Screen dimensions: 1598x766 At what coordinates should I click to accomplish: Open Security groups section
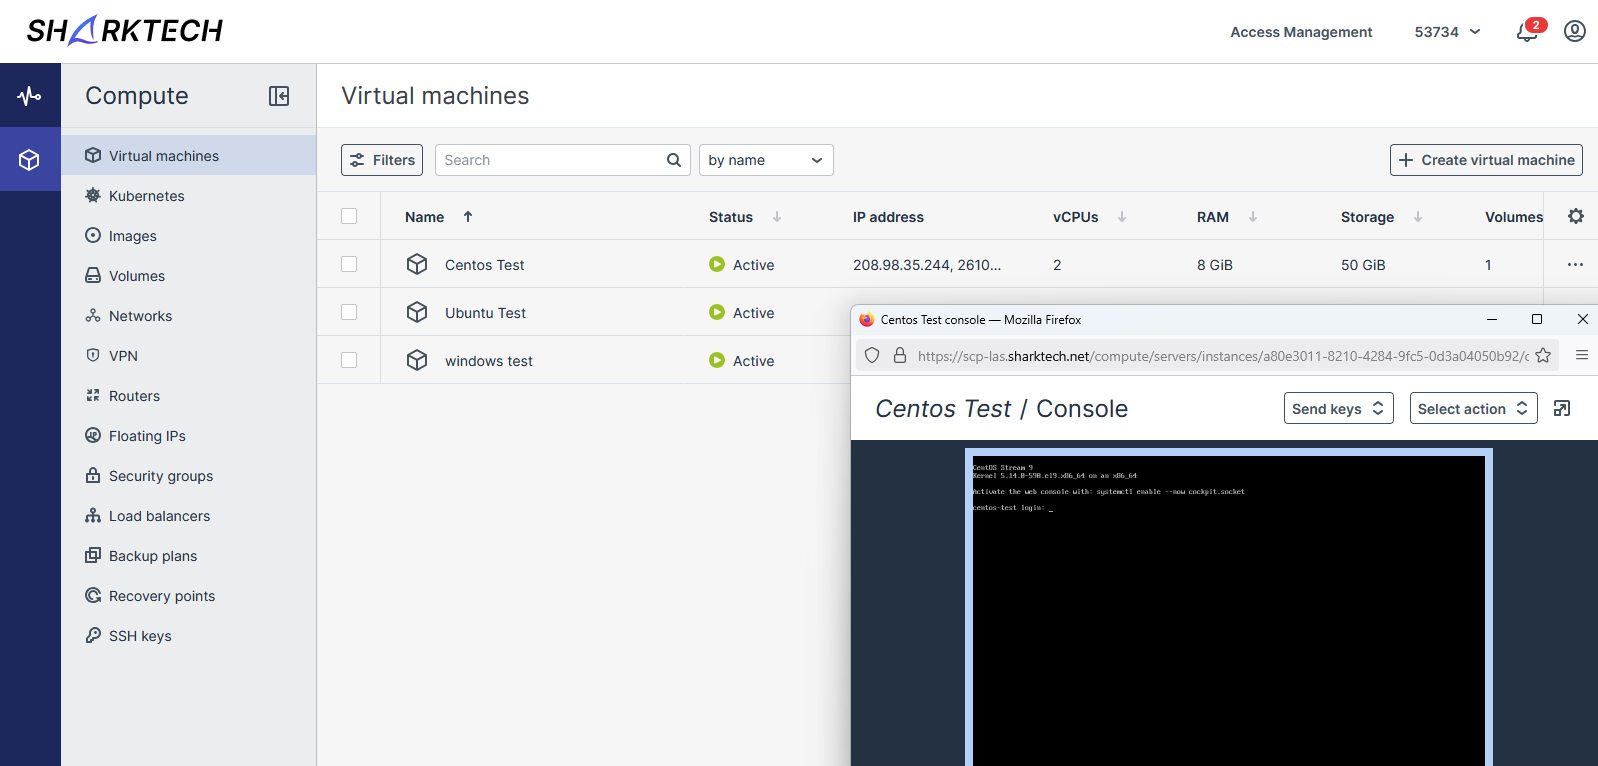[x=160, y=476]
